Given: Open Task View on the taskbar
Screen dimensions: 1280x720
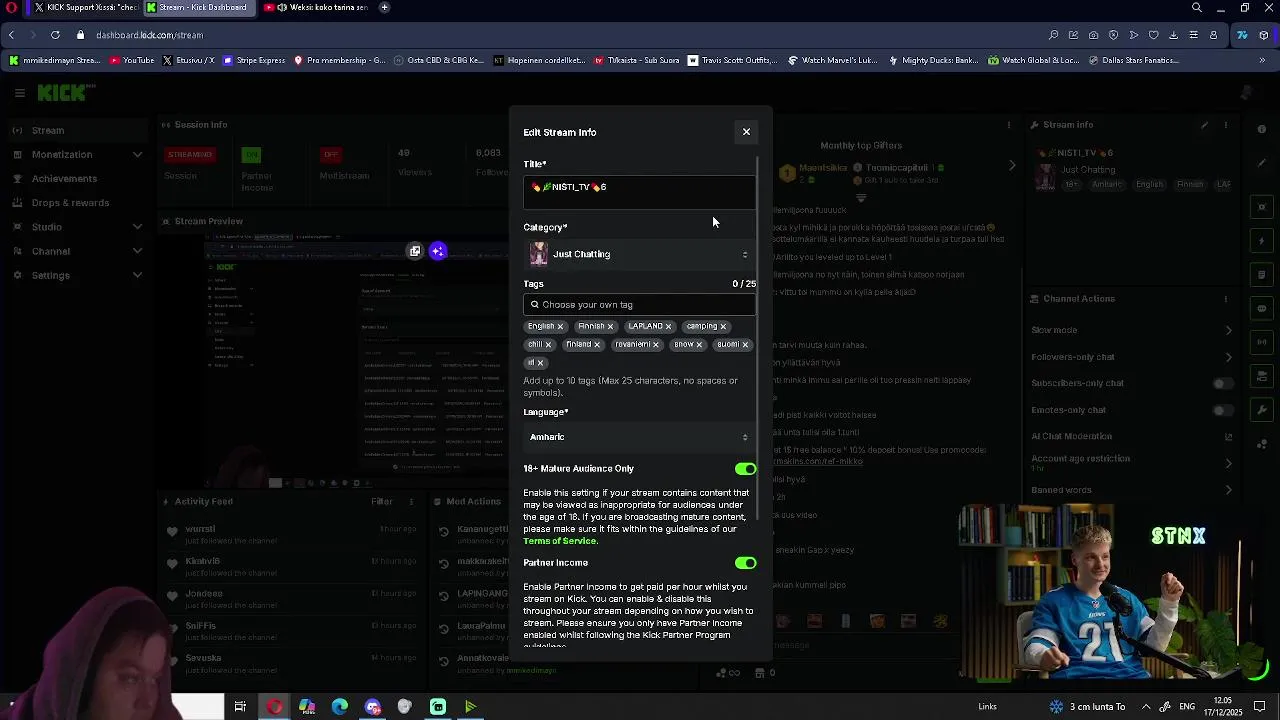Looking at the screenshot, I should coord(240,707).
